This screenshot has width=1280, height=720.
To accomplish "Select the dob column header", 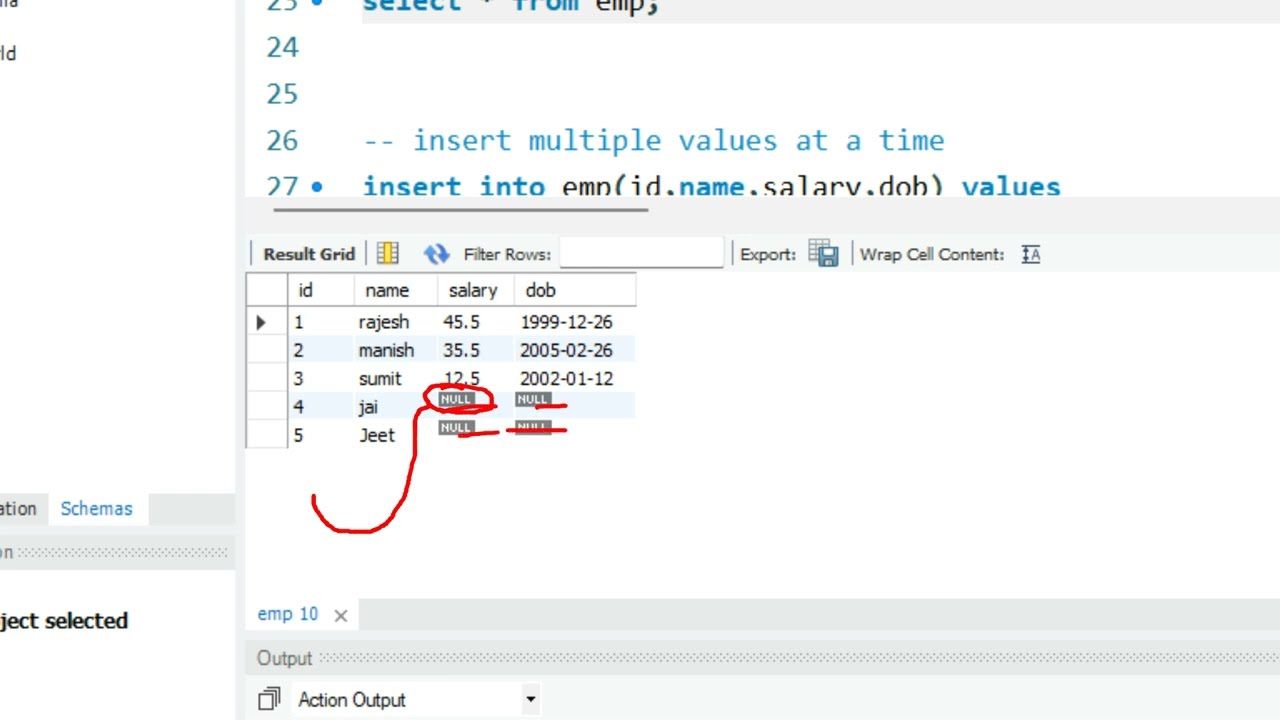I will [574, 290].
